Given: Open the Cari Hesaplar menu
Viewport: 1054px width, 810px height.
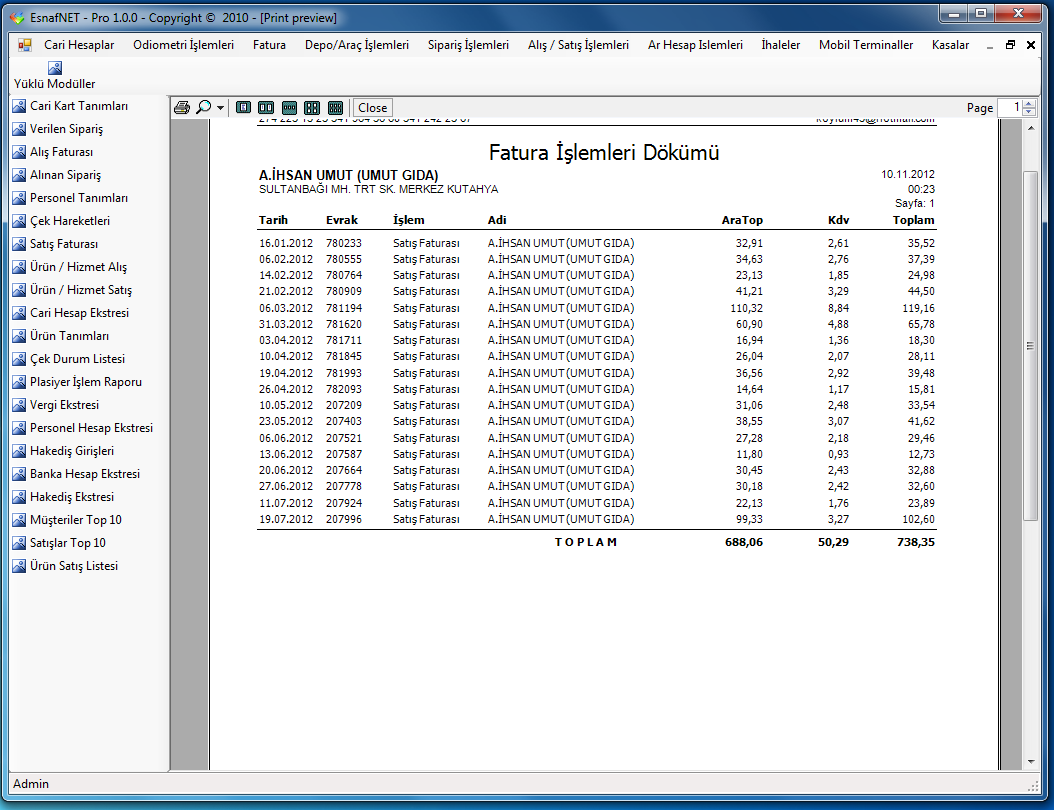Looking at the screenshot, I should coord(79,45).
